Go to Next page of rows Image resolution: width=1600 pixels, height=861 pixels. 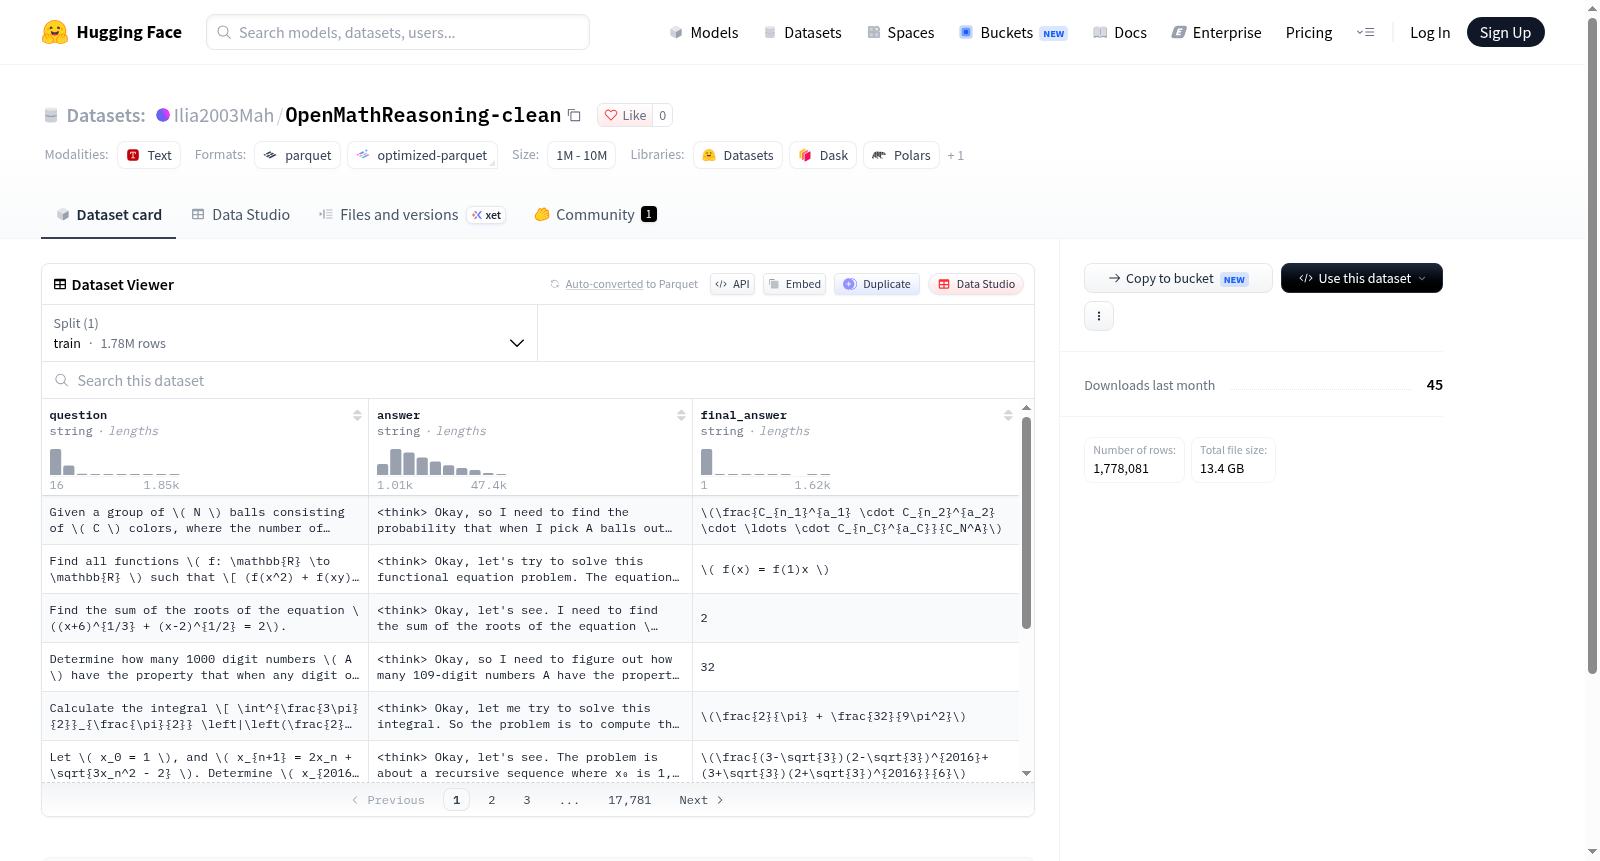(701, 800)
